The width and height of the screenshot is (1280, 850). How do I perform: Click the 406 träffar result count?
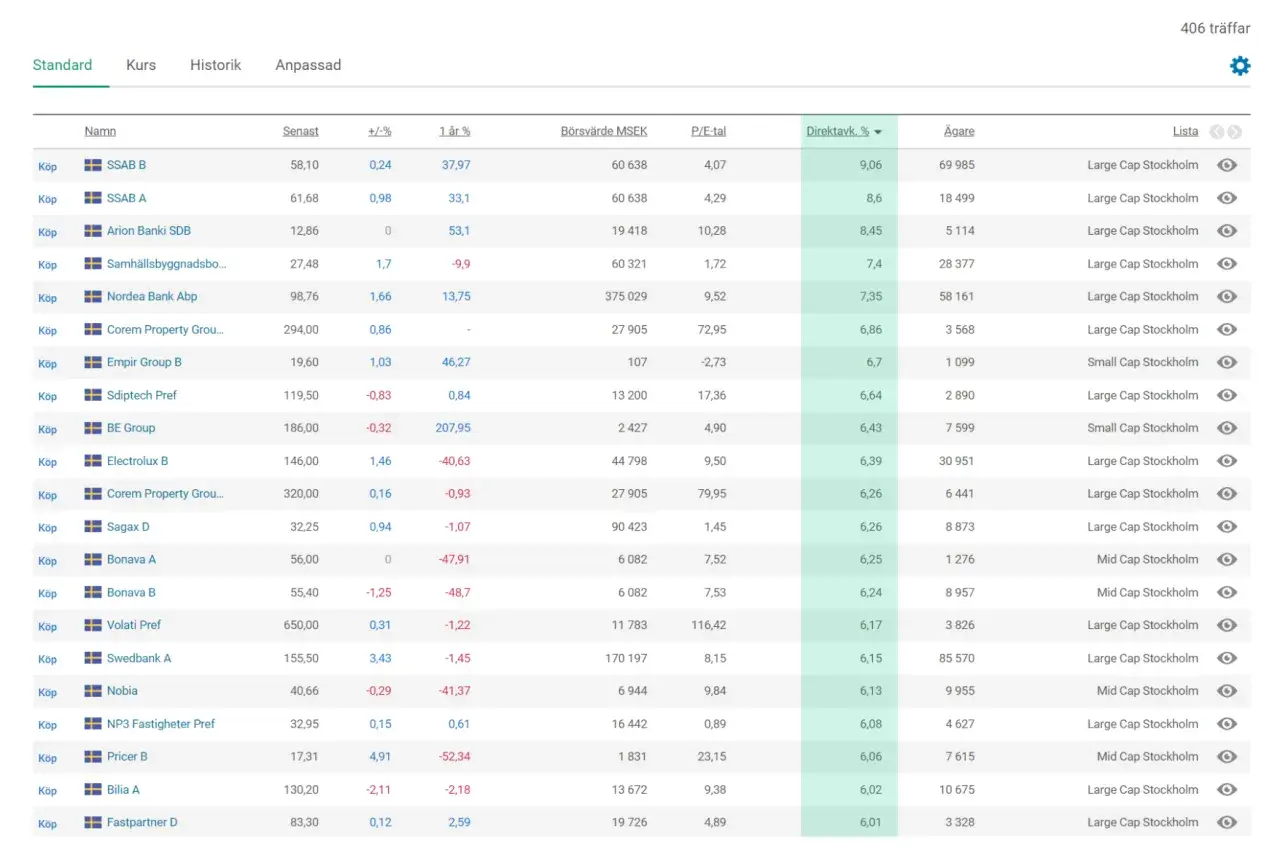tap(1215, 28)
